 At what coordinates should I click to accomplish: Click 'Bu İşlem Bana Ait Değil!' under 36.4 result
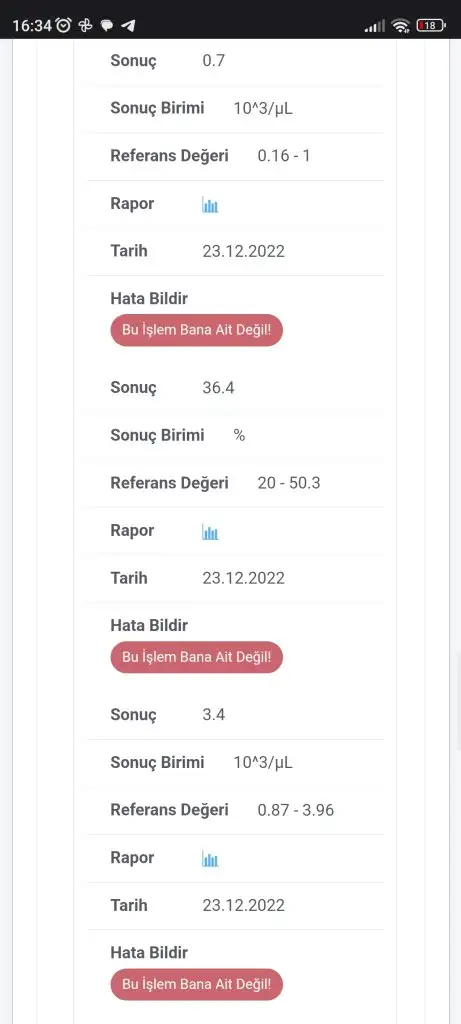click(197, 657)
